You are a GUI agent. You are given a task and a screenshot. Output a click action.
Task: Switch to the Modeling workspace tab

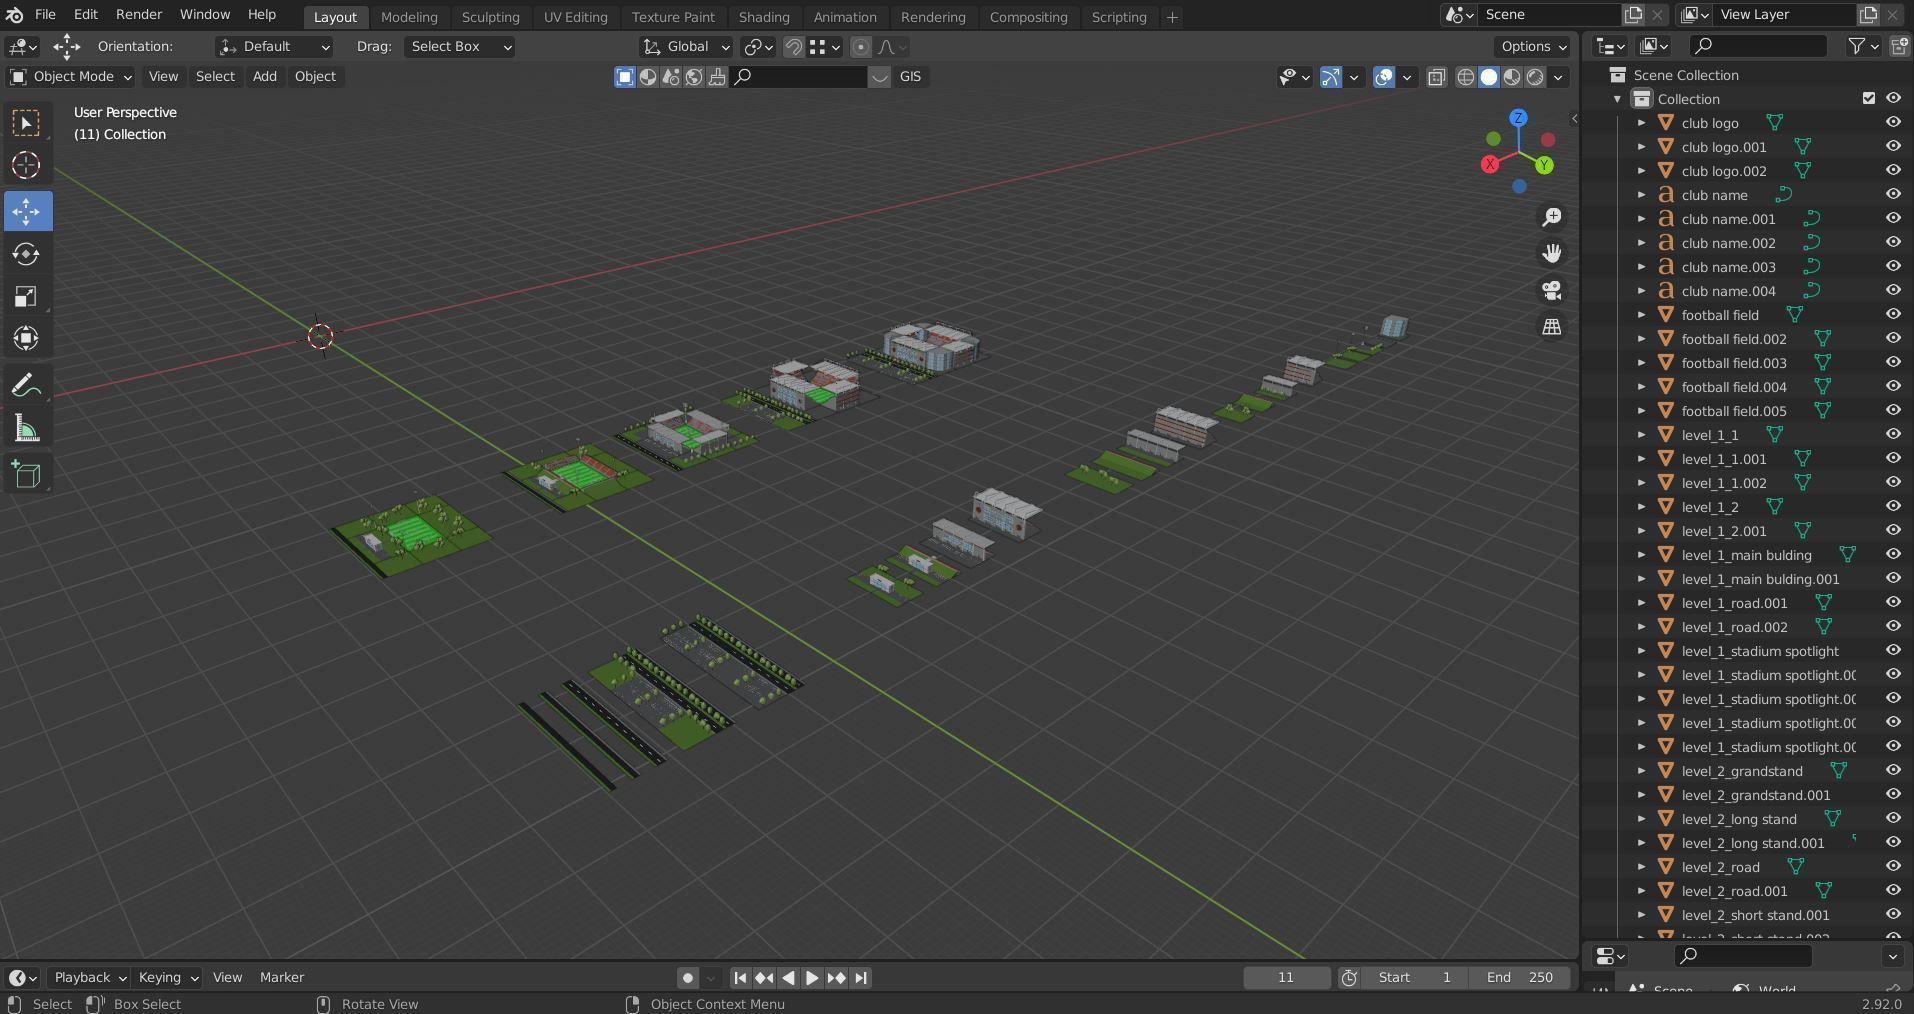(x=409, y=17)
